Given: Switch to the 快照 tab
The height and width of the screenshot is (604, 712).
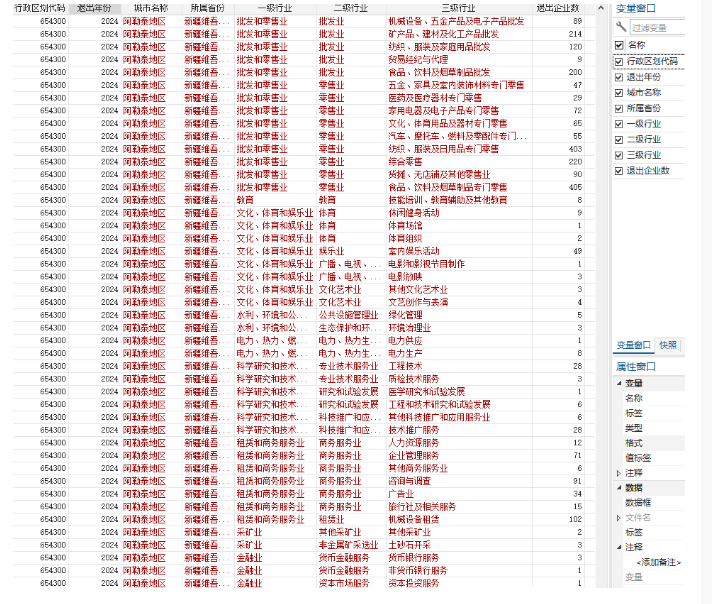Looking at the screenshot, I should click(668, 345).
